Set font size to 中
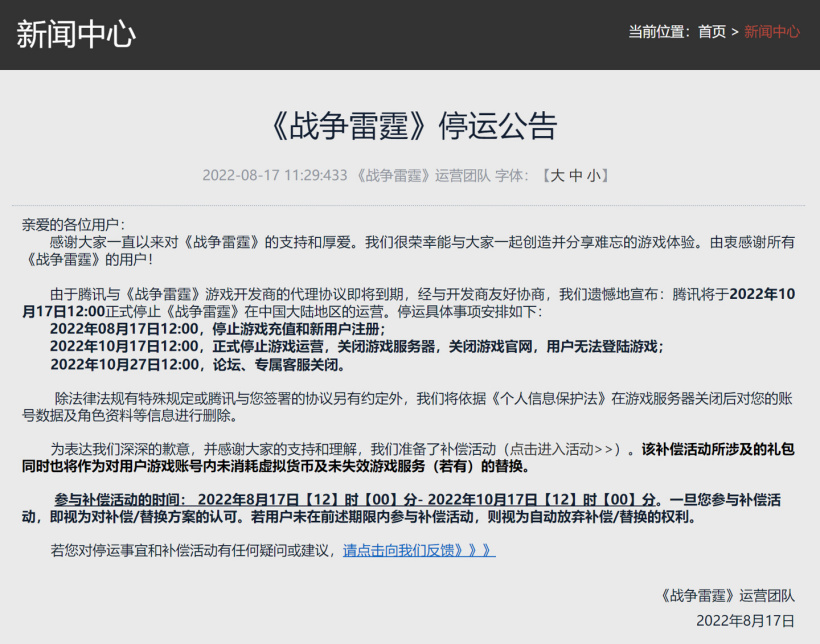This screenshot has width=820, height=644. tap(576, 175)
